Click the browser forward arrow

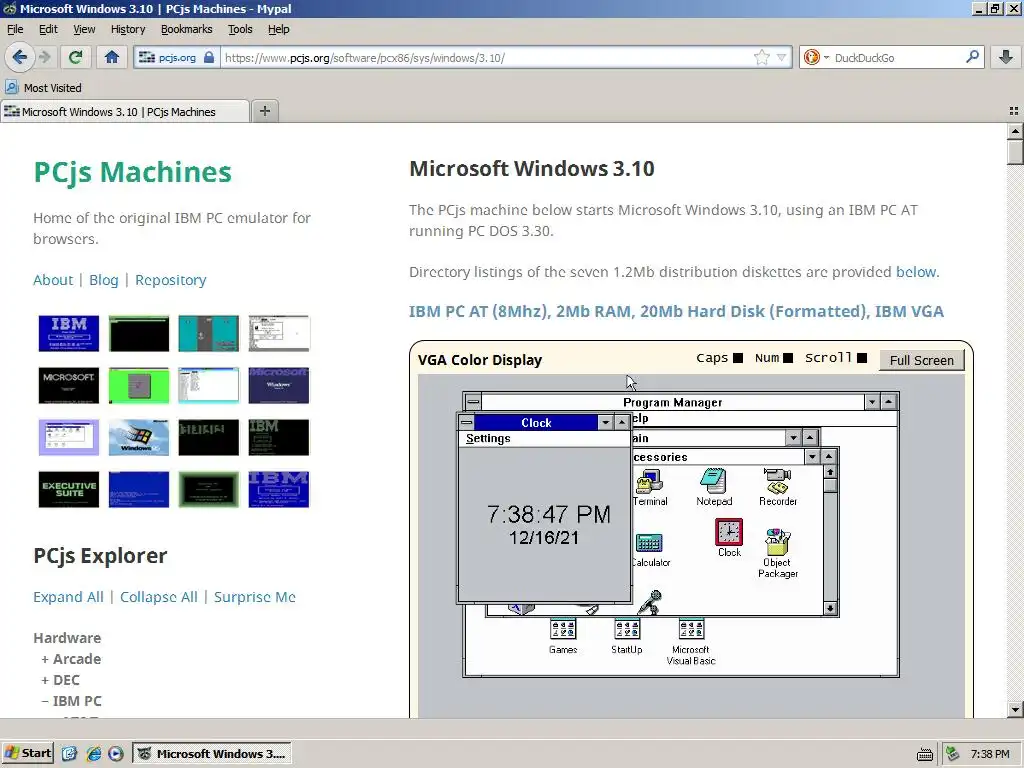click(44, 57)
